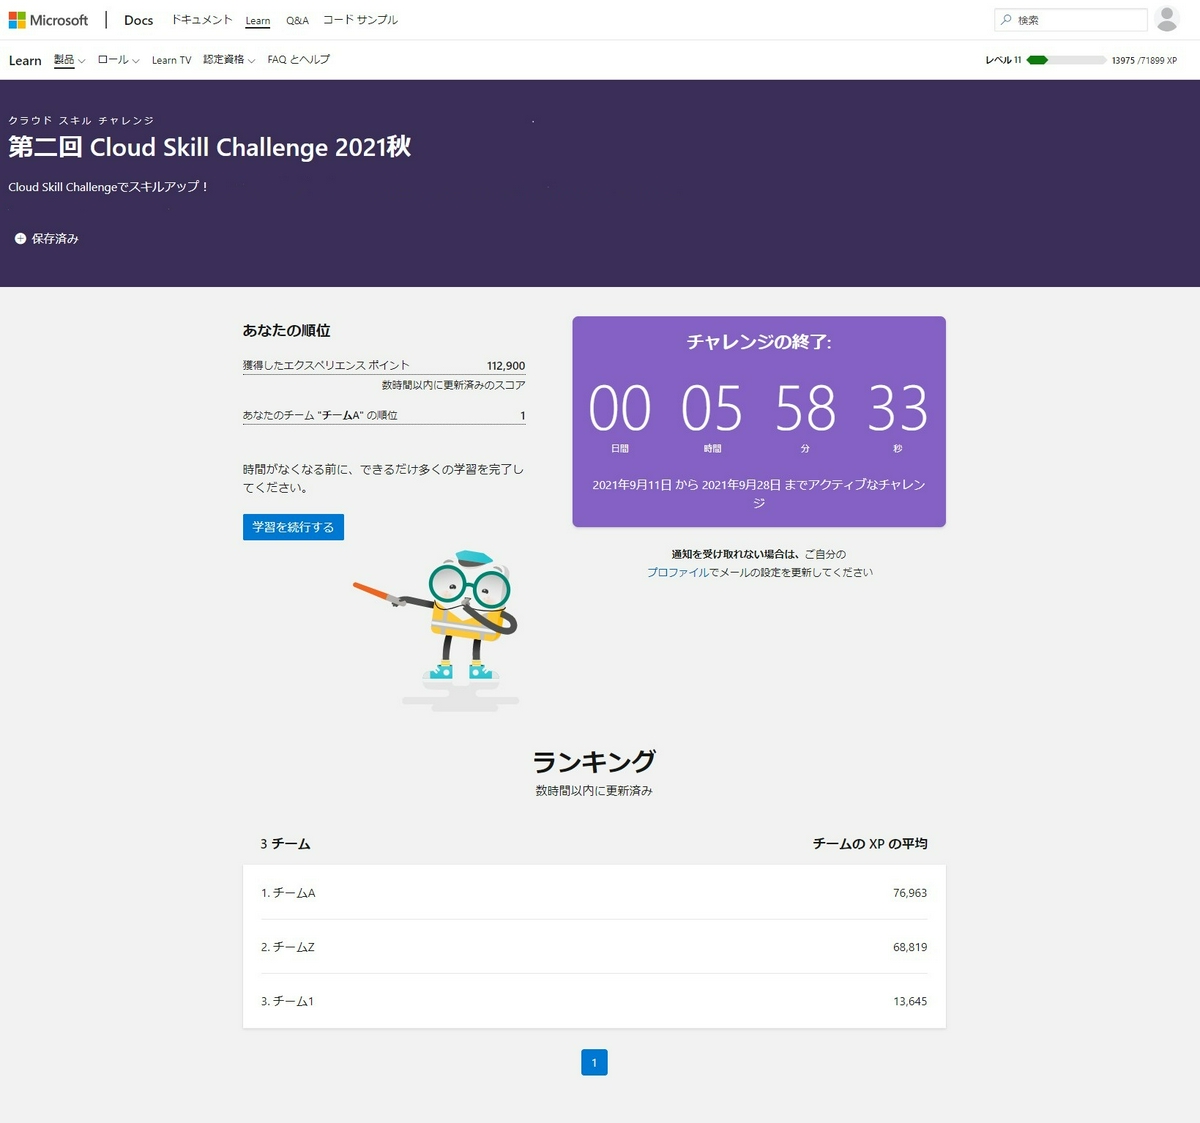Viewport: 1200px width, 1123px height.
Task: Expand the ロール dropdown
Action: [118, 60]
